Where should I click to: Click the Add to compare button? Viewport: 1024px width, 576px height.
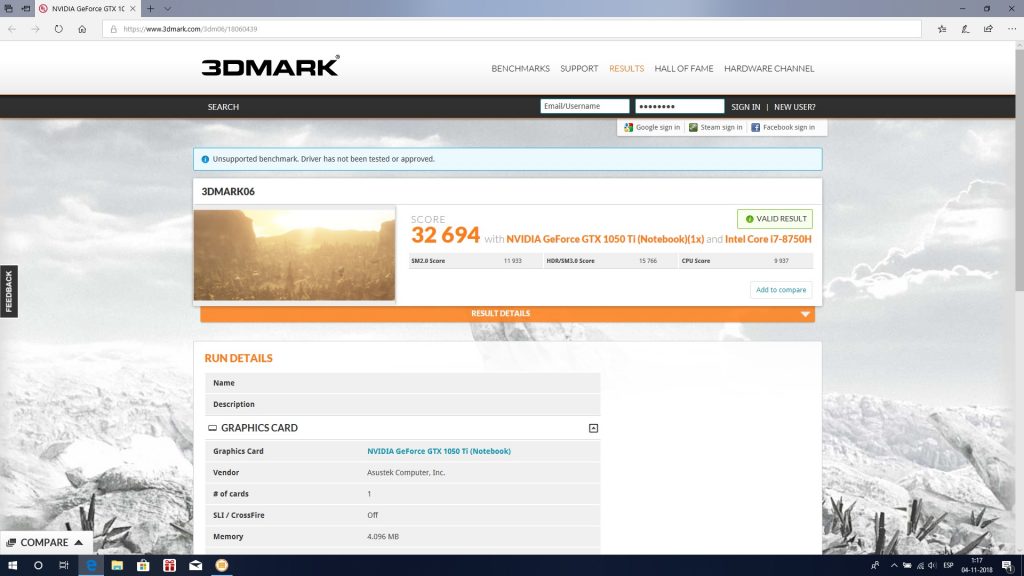[781, 290]
